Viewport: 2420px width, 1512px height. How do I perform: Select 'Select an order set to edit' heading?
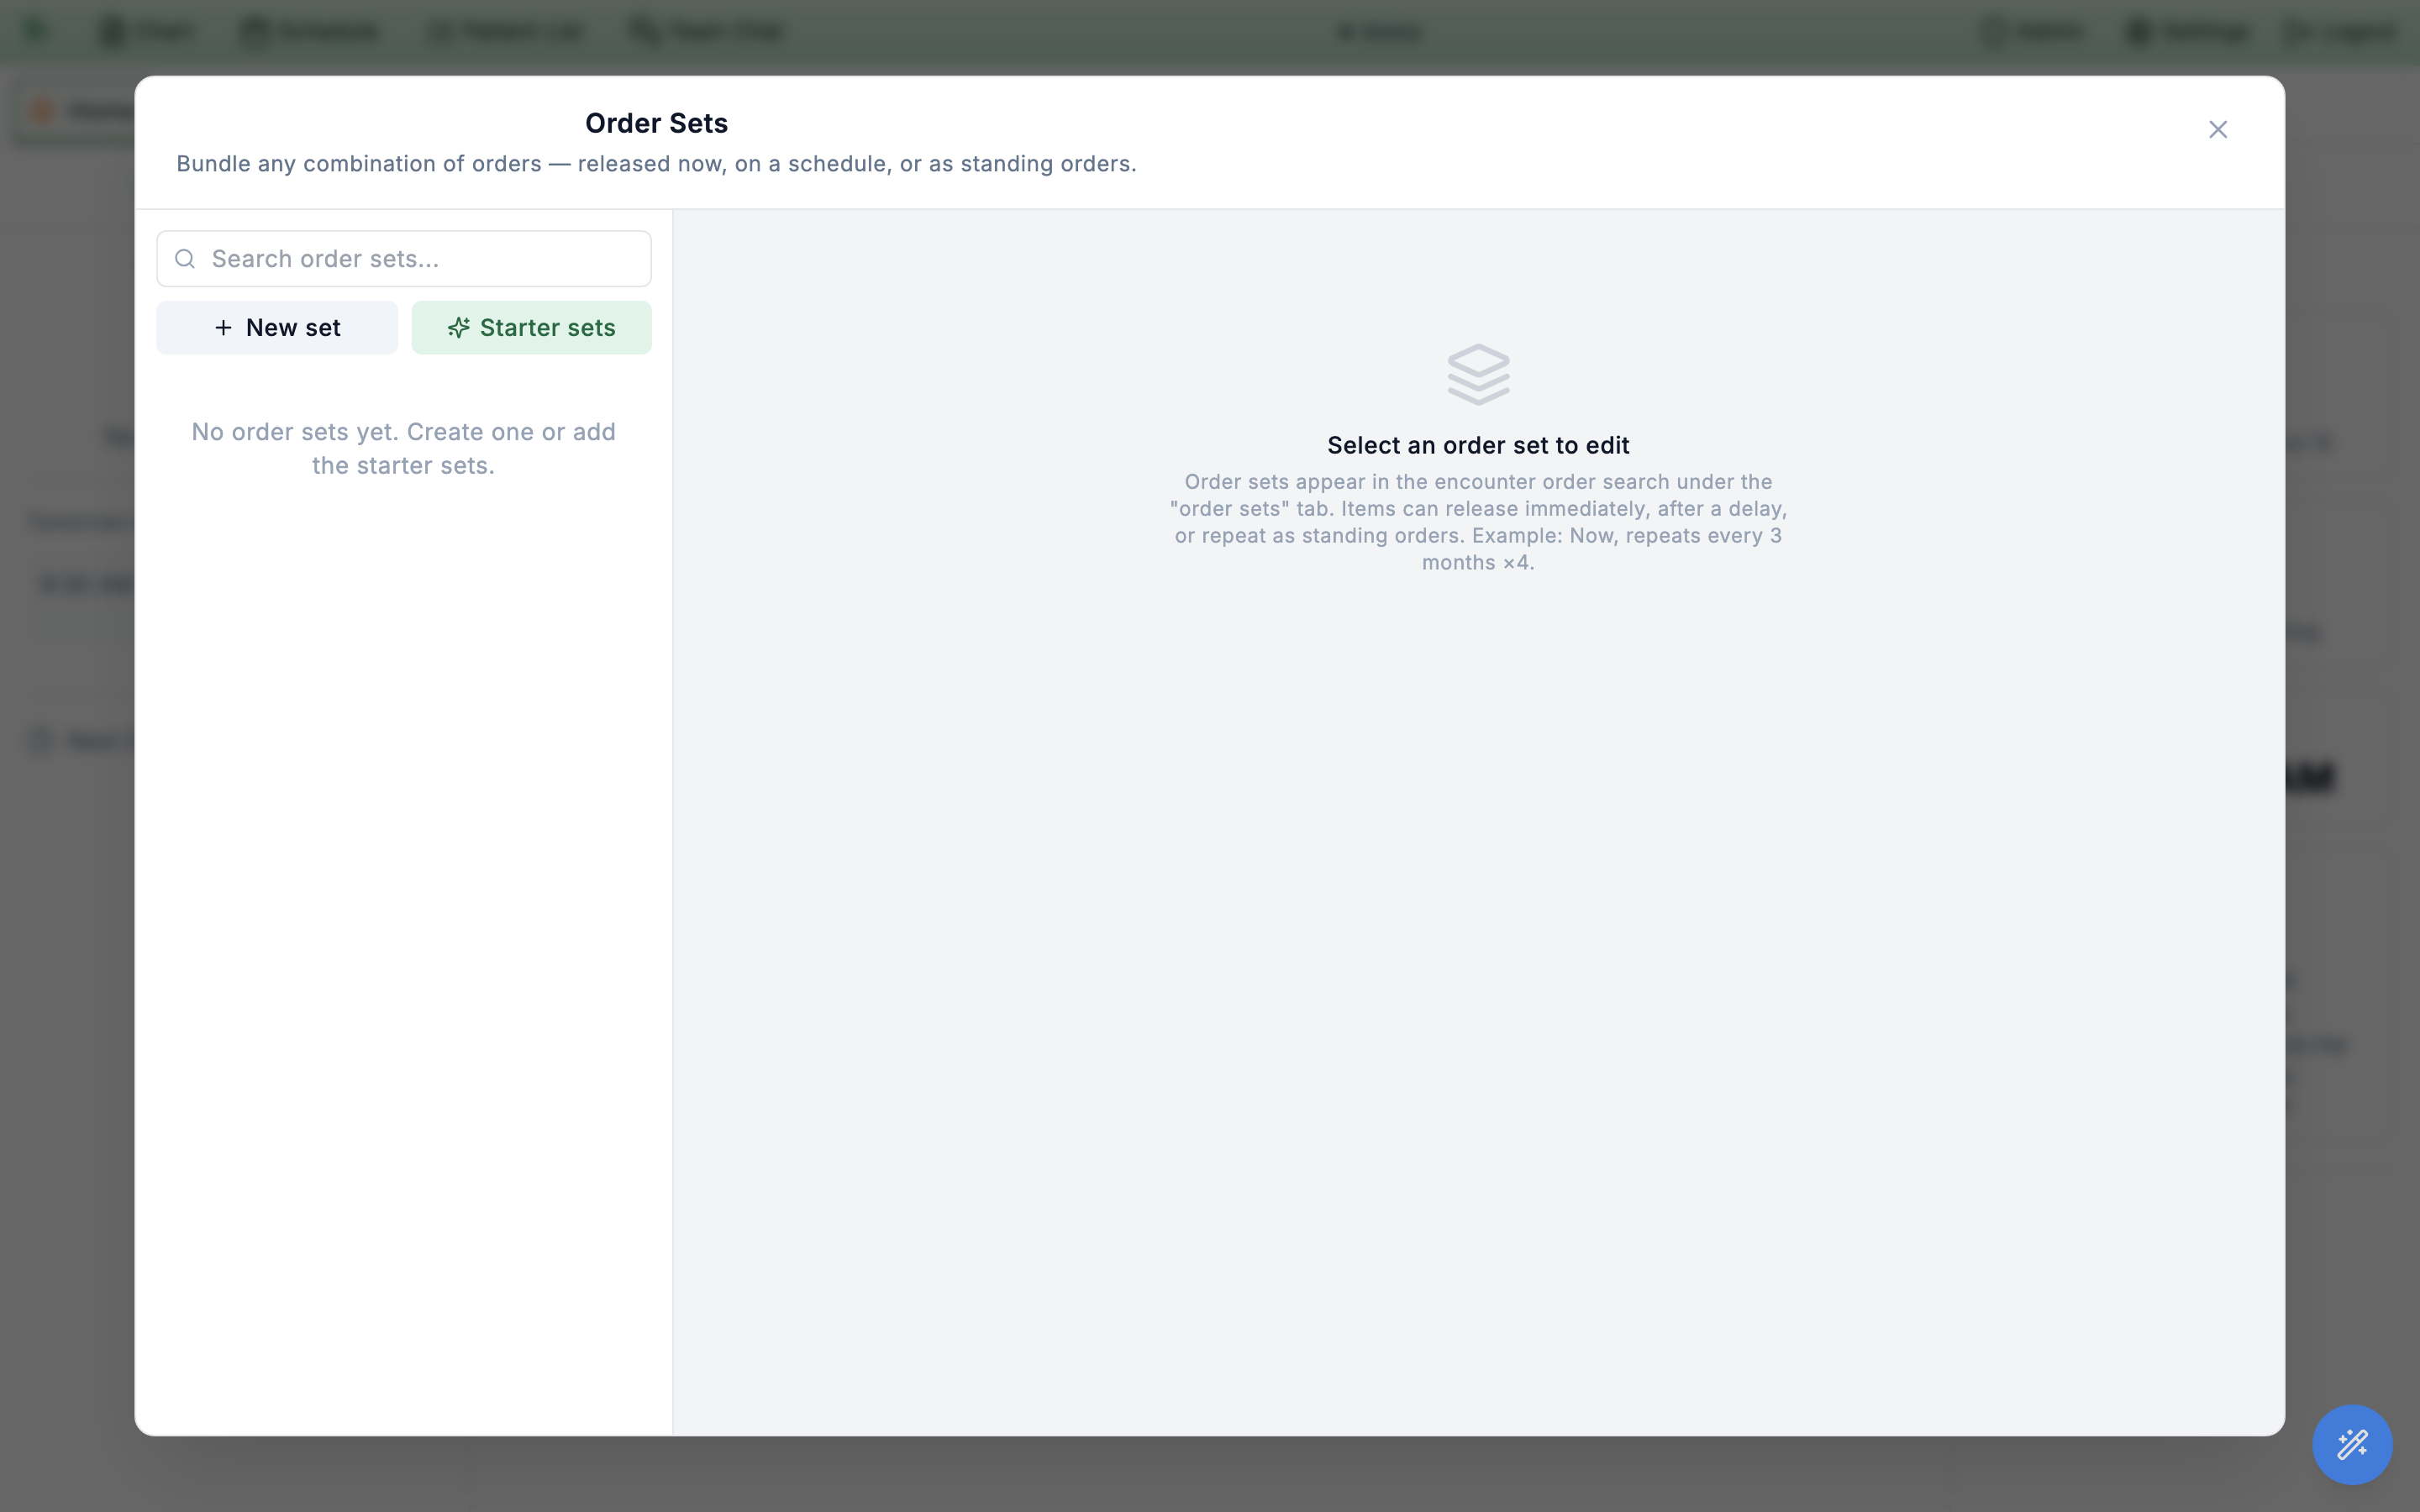click(1478, 445)
